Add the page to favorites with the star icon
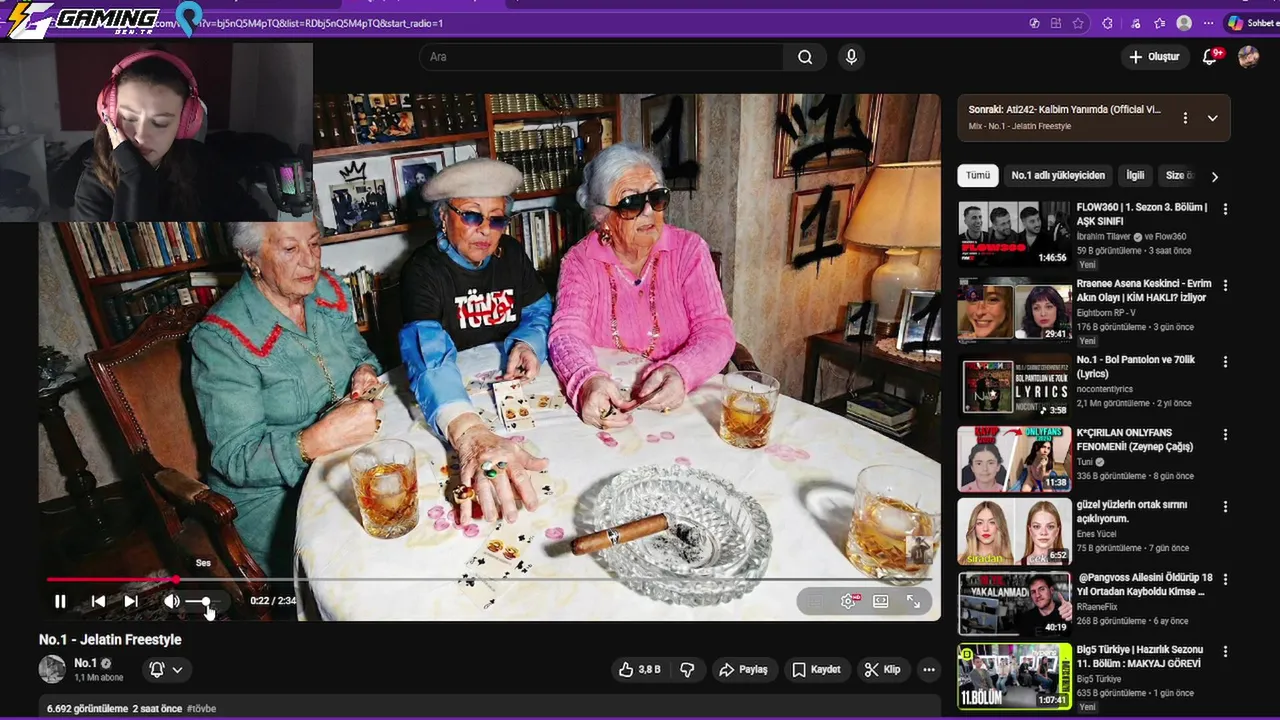The image size is (1280, 720). click(1078, 23)
